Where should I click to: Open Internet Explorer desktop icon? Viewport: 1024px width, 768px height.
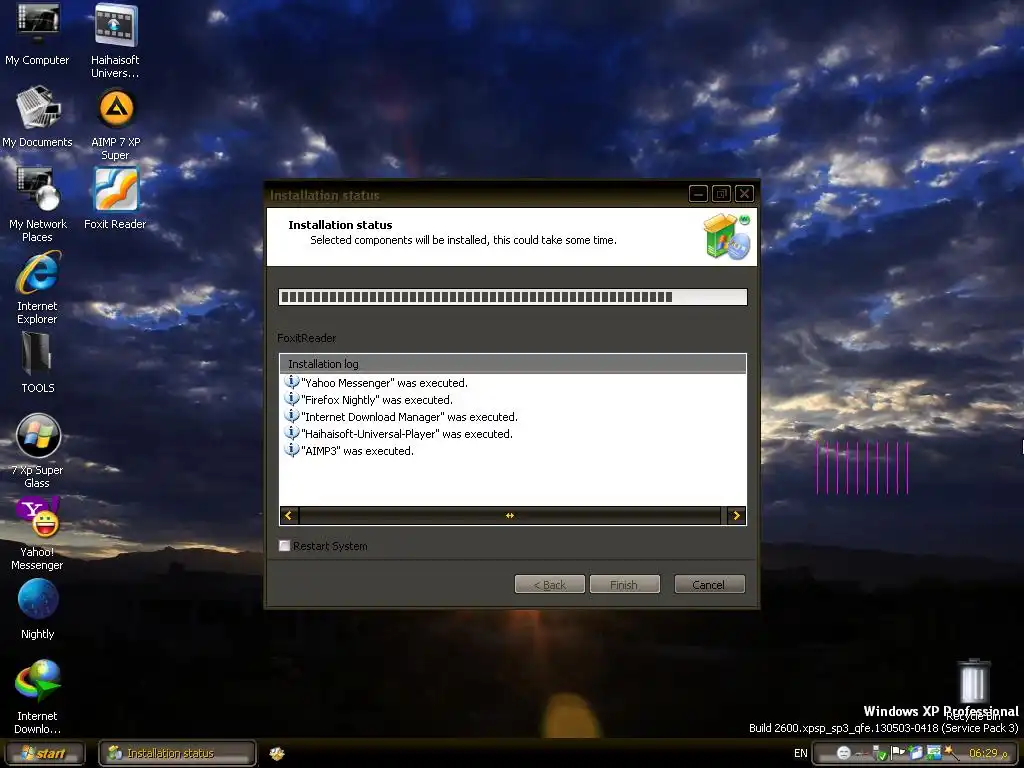tap(37, 287)
